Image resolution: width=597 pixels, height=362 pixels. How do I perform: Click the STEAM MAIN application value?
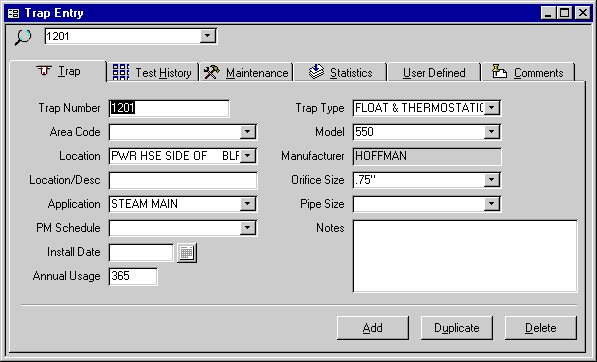(144, 204)
